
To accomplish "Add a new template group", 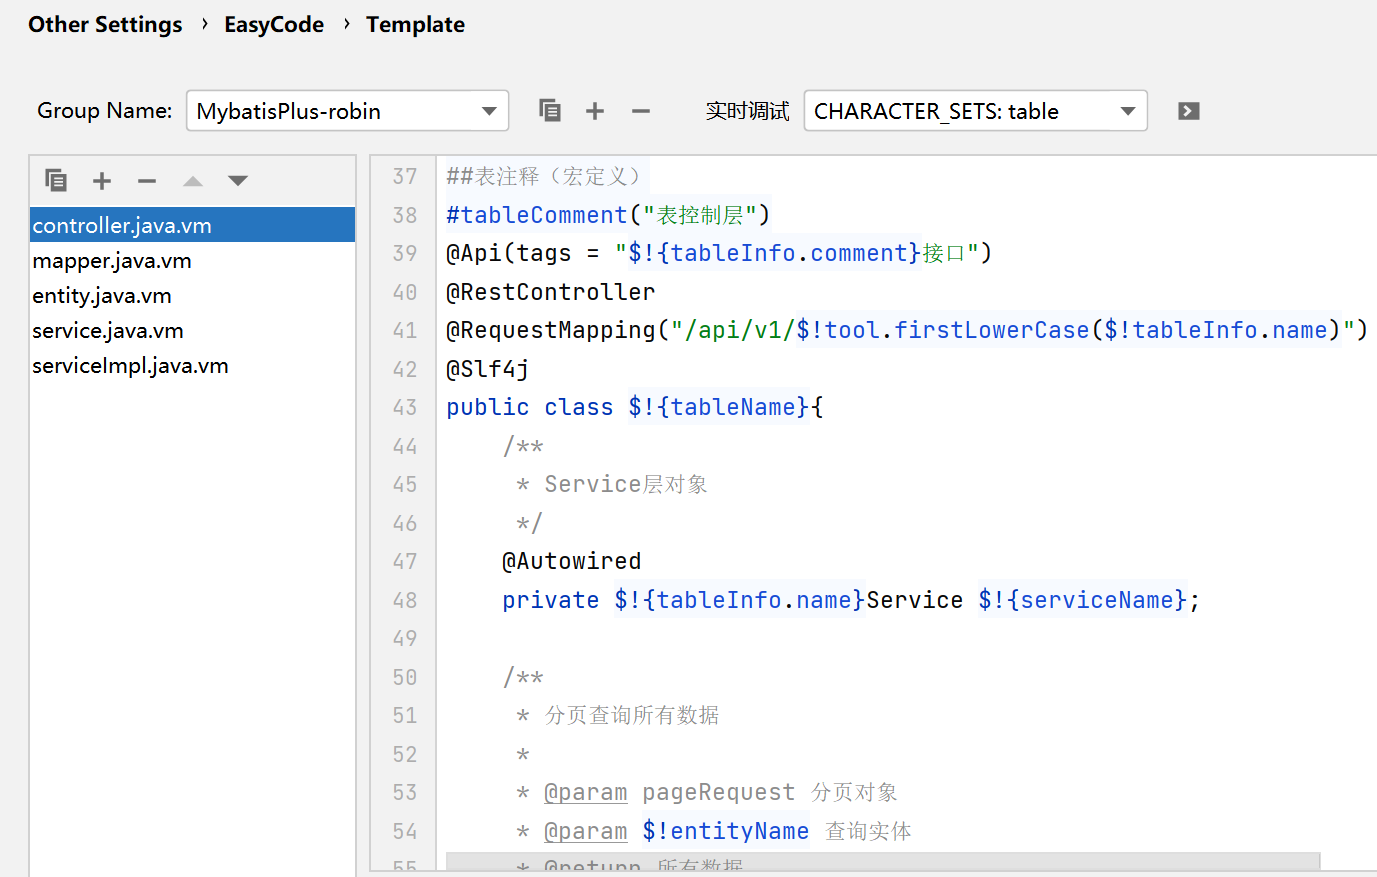I will coord(595,111).
